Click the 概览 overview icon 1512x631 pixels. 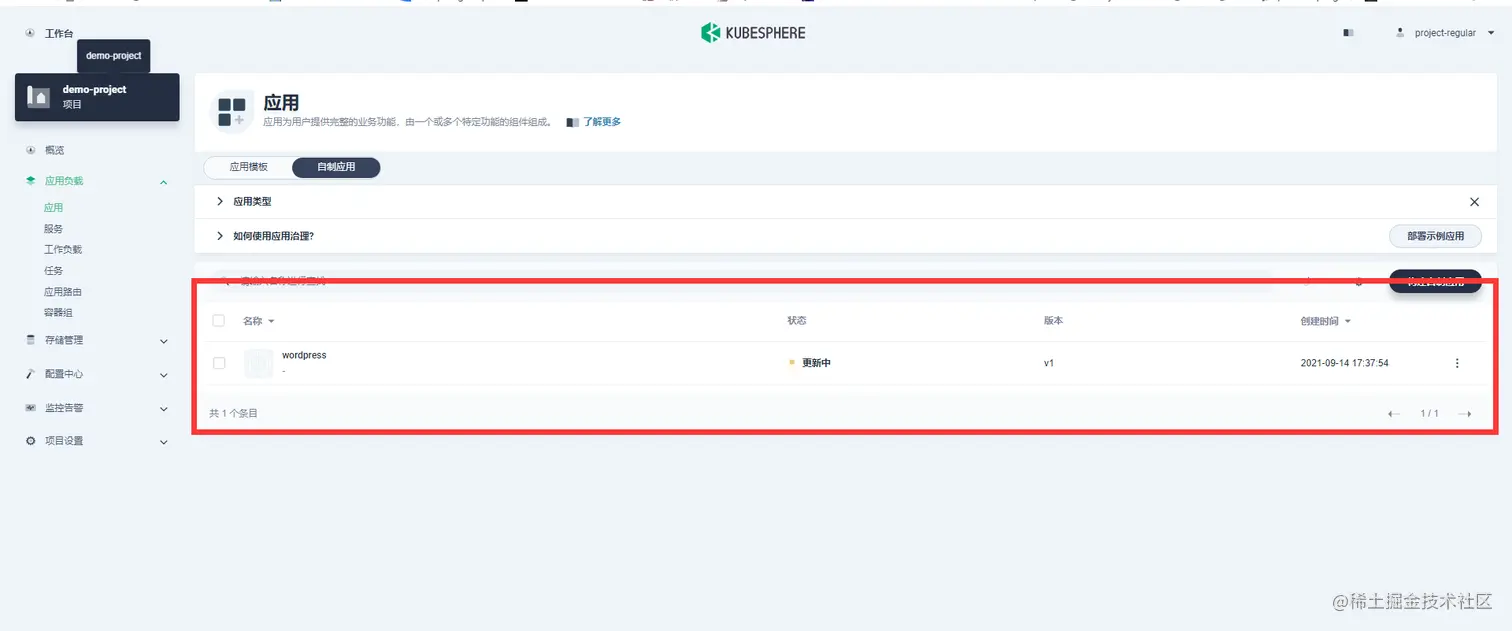point(30,150)
